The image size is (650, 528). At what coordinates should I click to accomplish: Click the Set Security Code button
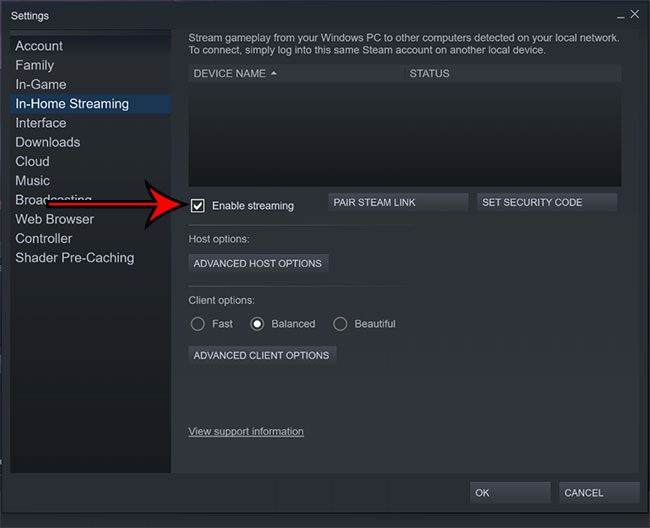[x=547, y=202]
